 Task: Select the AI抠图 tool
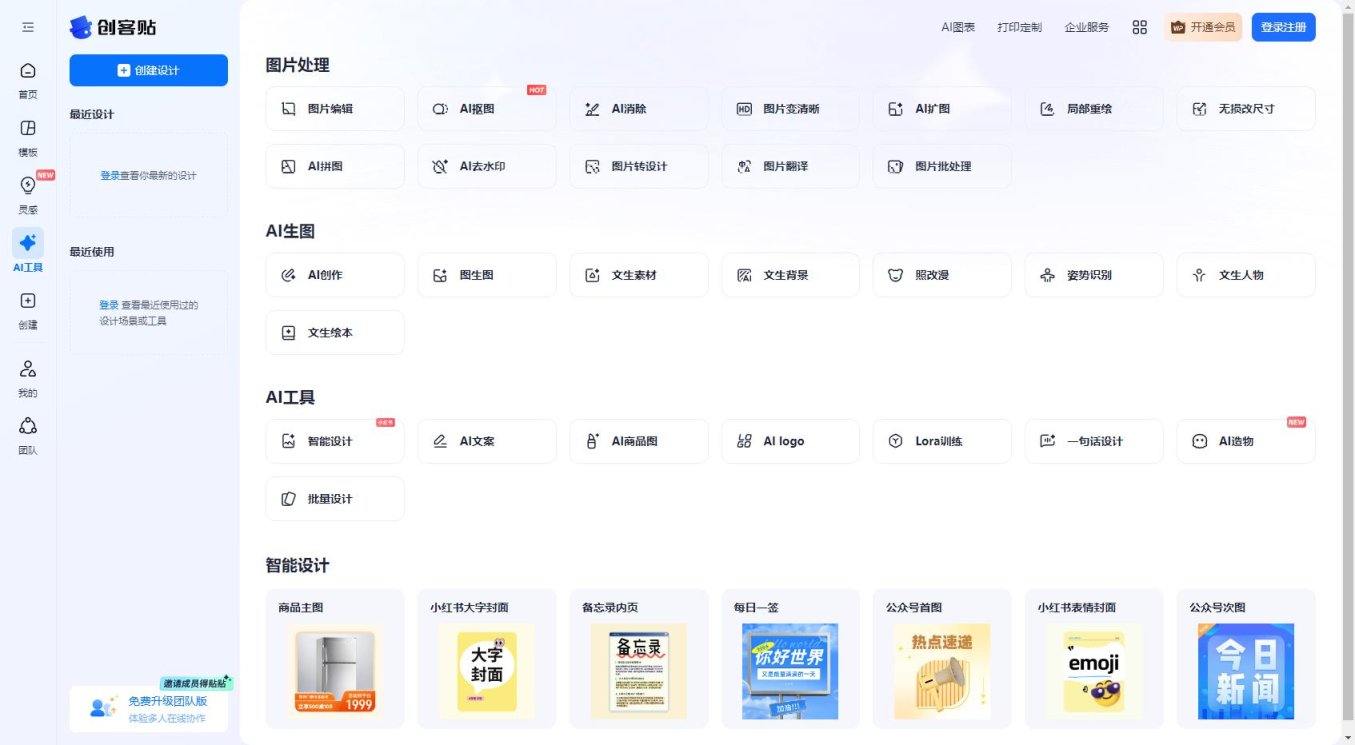(487, 108)
